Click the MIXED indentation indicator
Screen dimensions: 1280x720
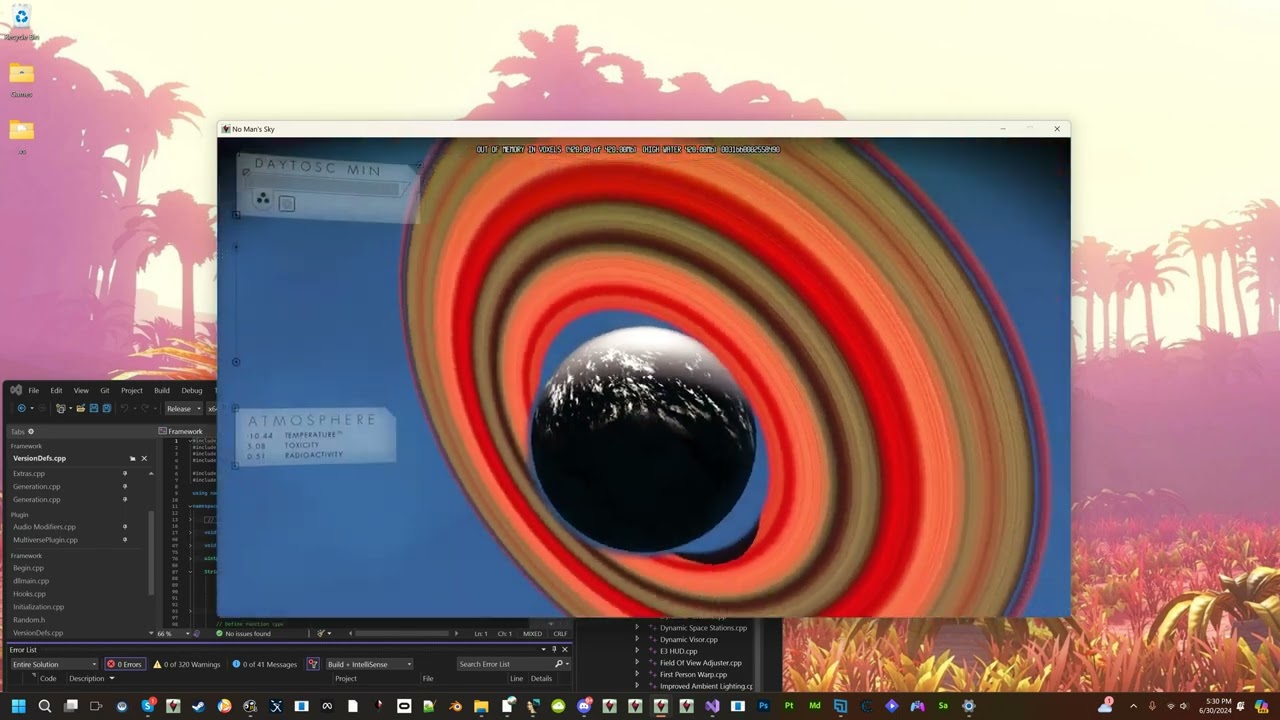click(532, 633)
